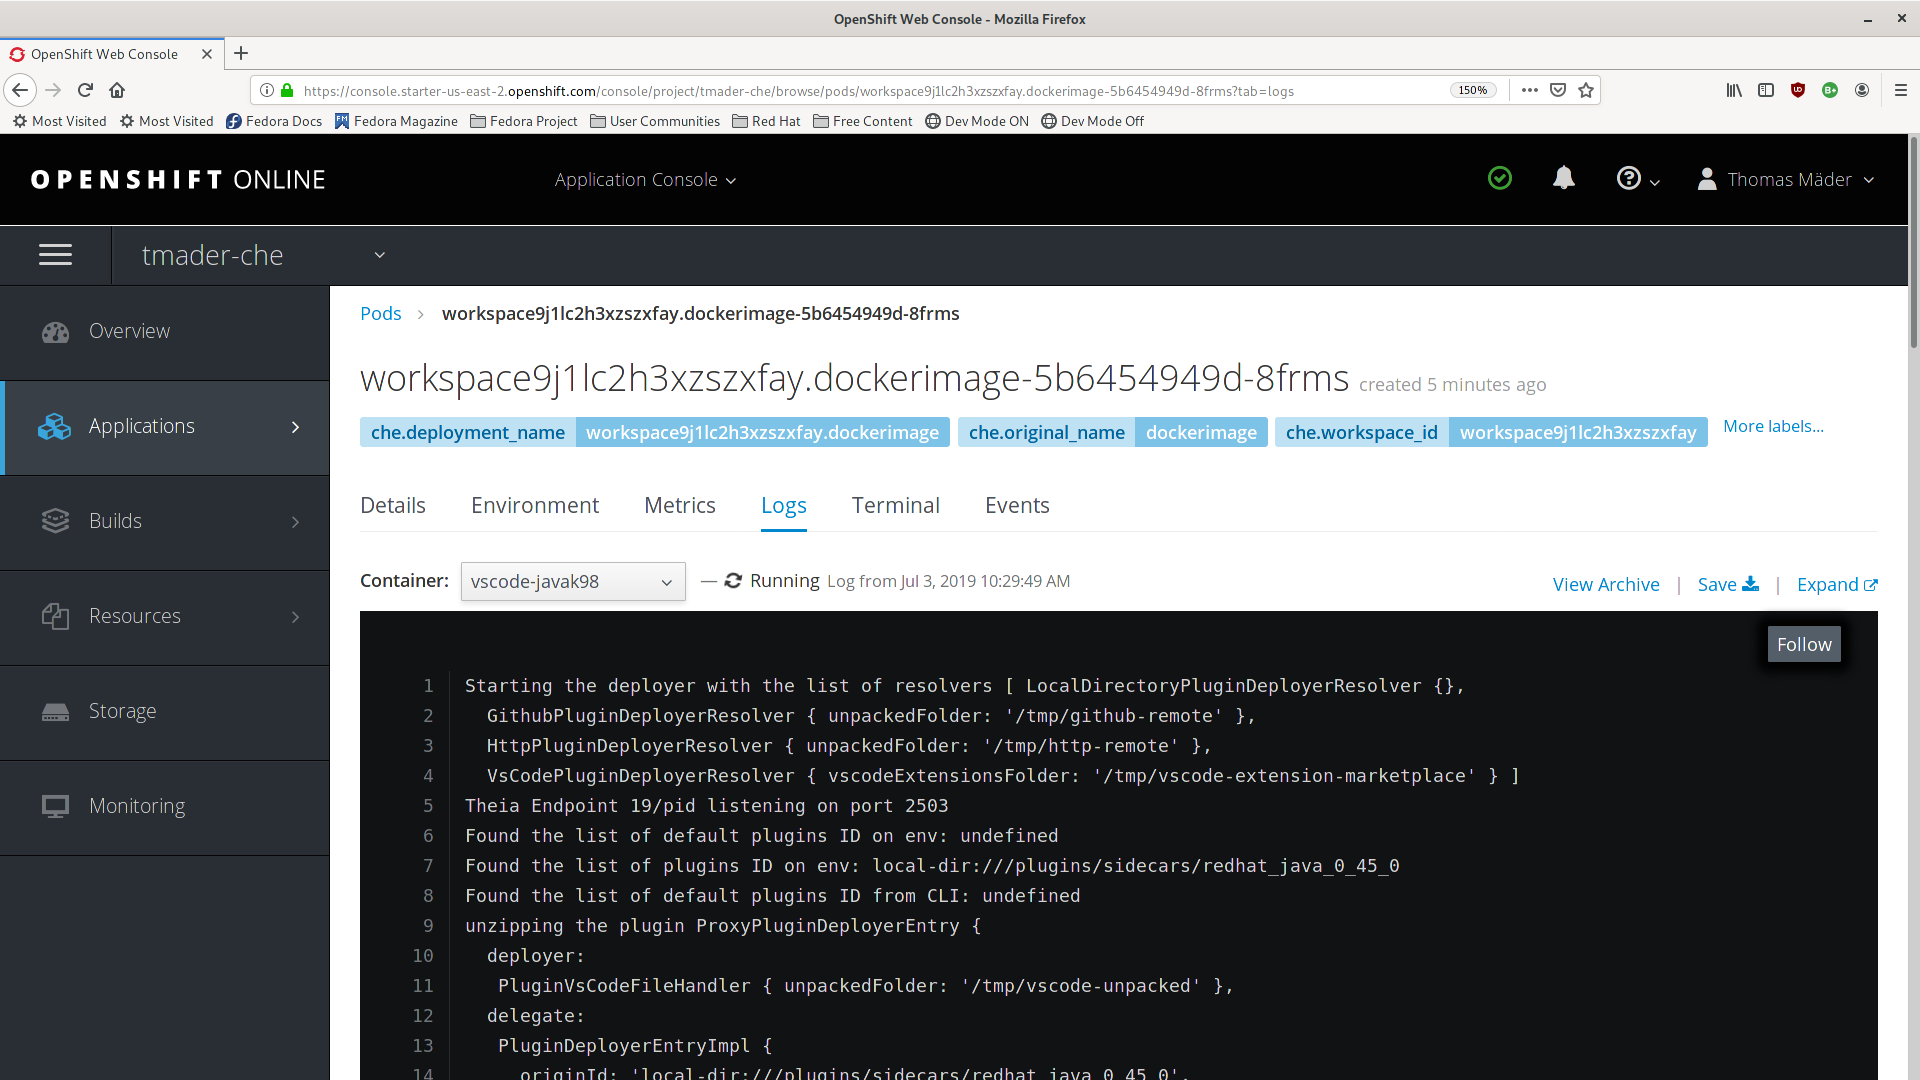Screen dimensions: 1920x1080
Task: Click the notifications bell icon
Action: pos(1563,178)
